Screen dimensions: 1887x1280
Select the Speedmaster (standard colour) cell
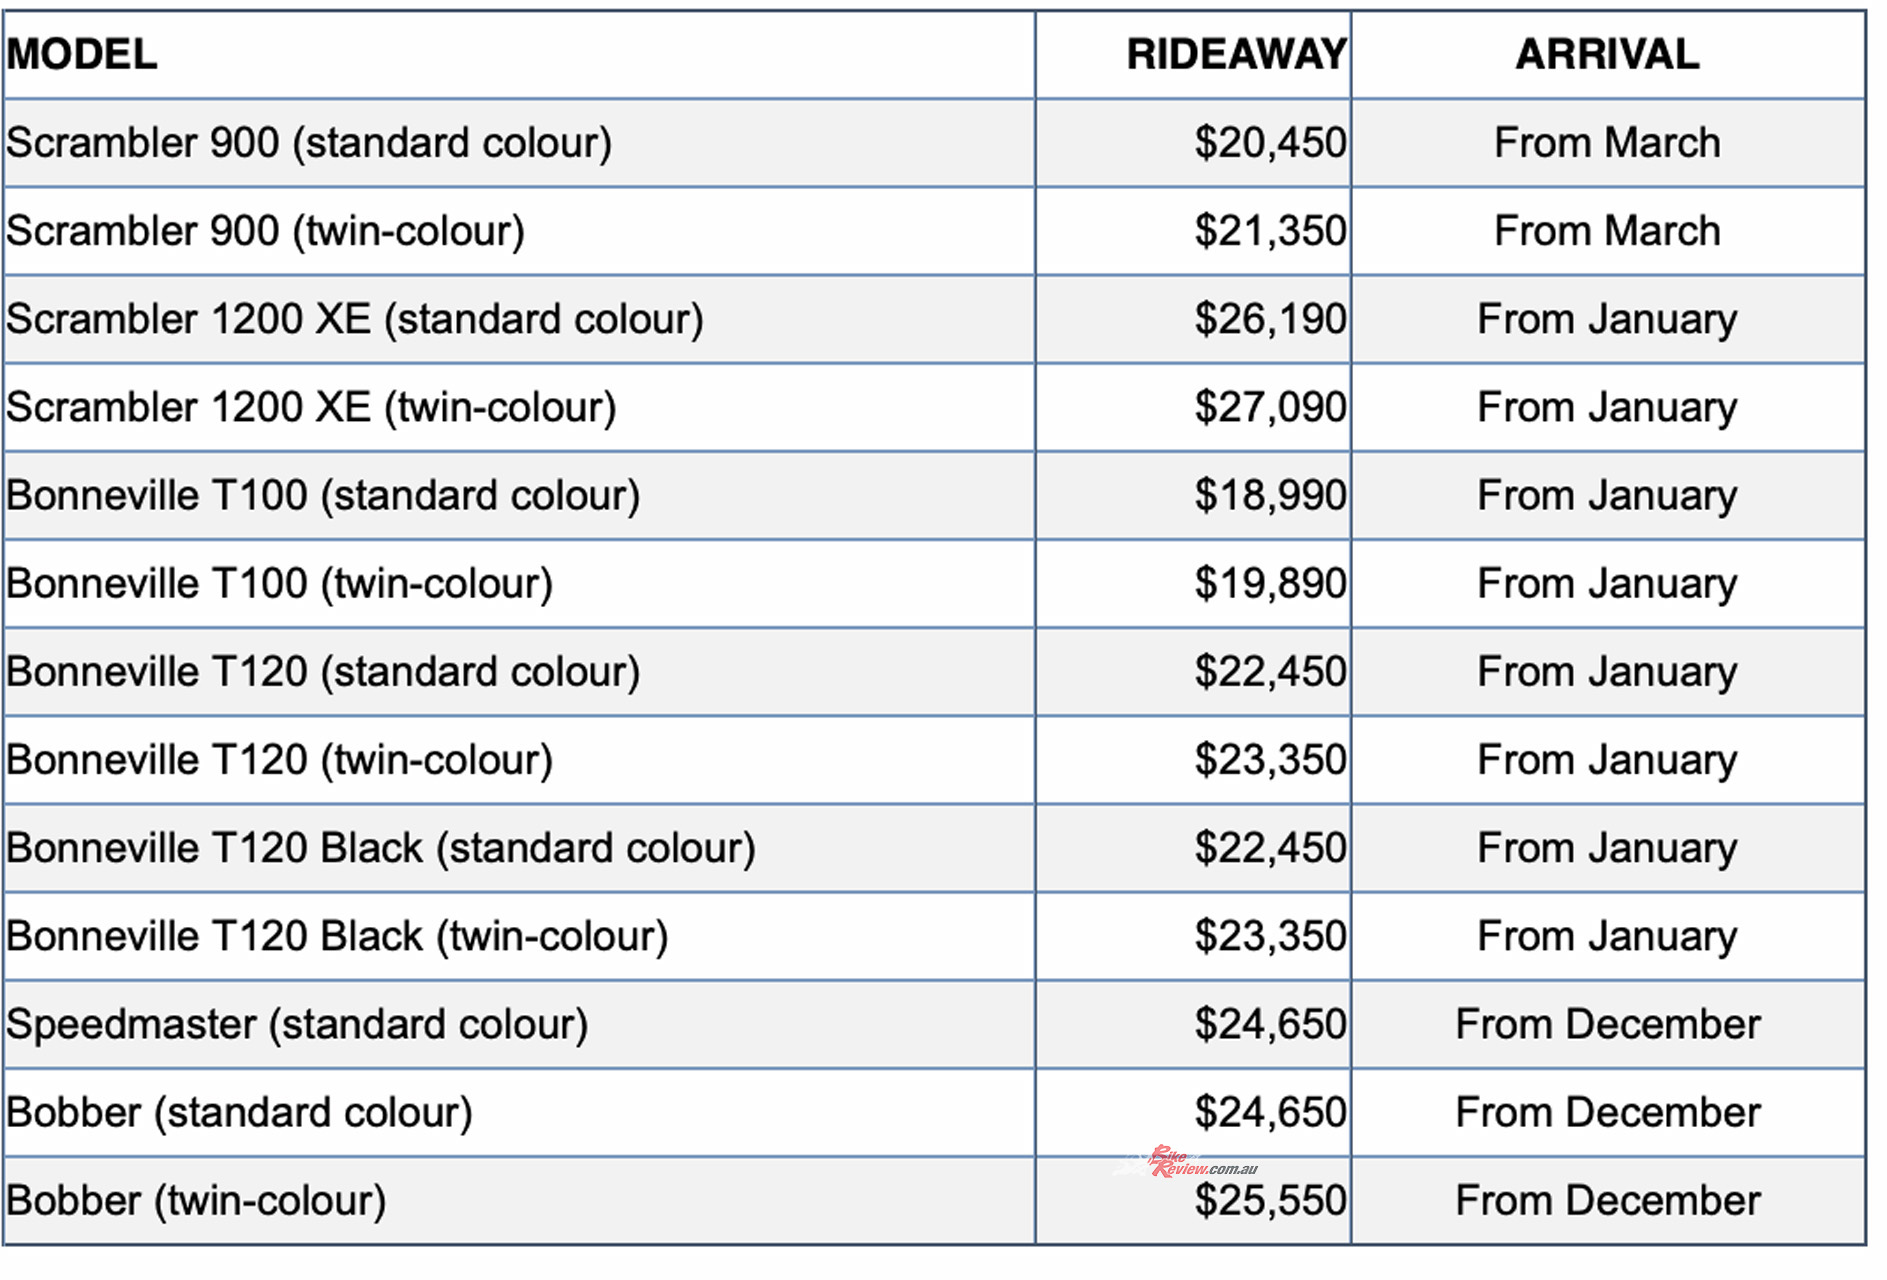[297, 1024]
